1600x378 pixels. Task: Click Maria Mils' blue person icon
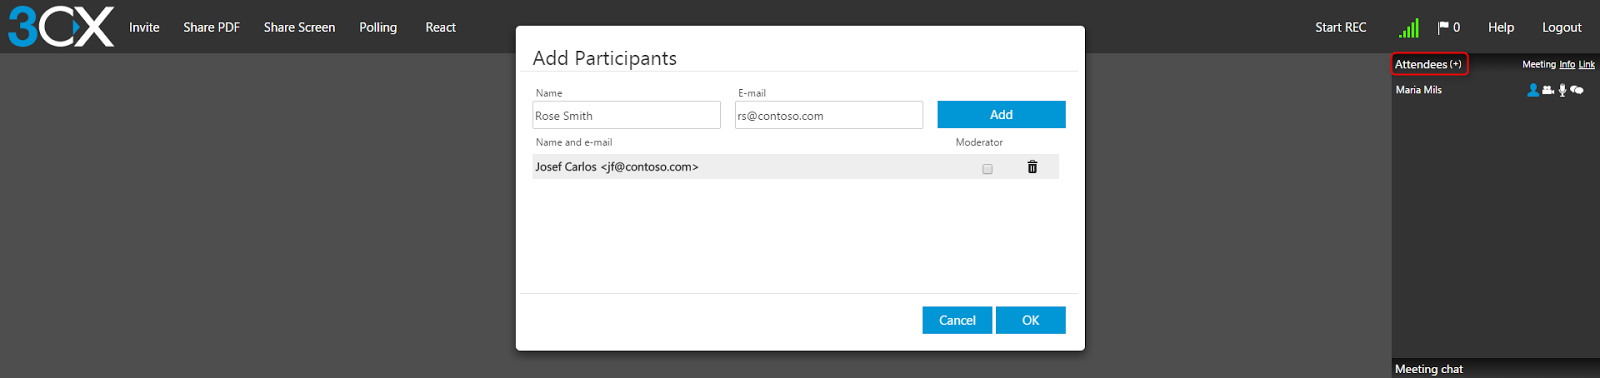coord(1533,90)
